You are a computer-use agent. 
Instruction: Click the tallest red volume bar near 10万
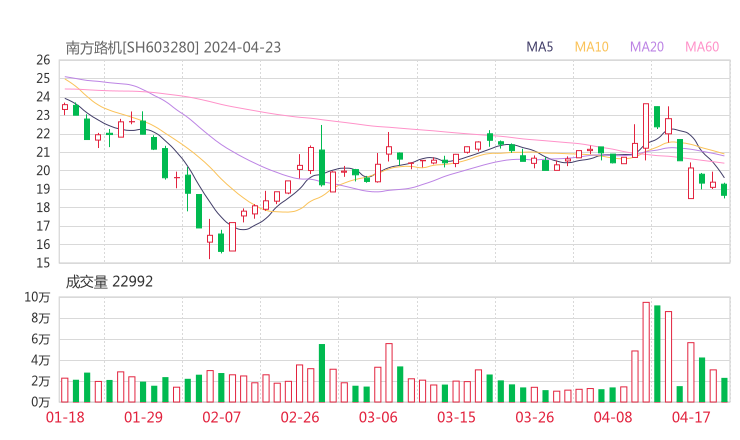click(646, 352)
